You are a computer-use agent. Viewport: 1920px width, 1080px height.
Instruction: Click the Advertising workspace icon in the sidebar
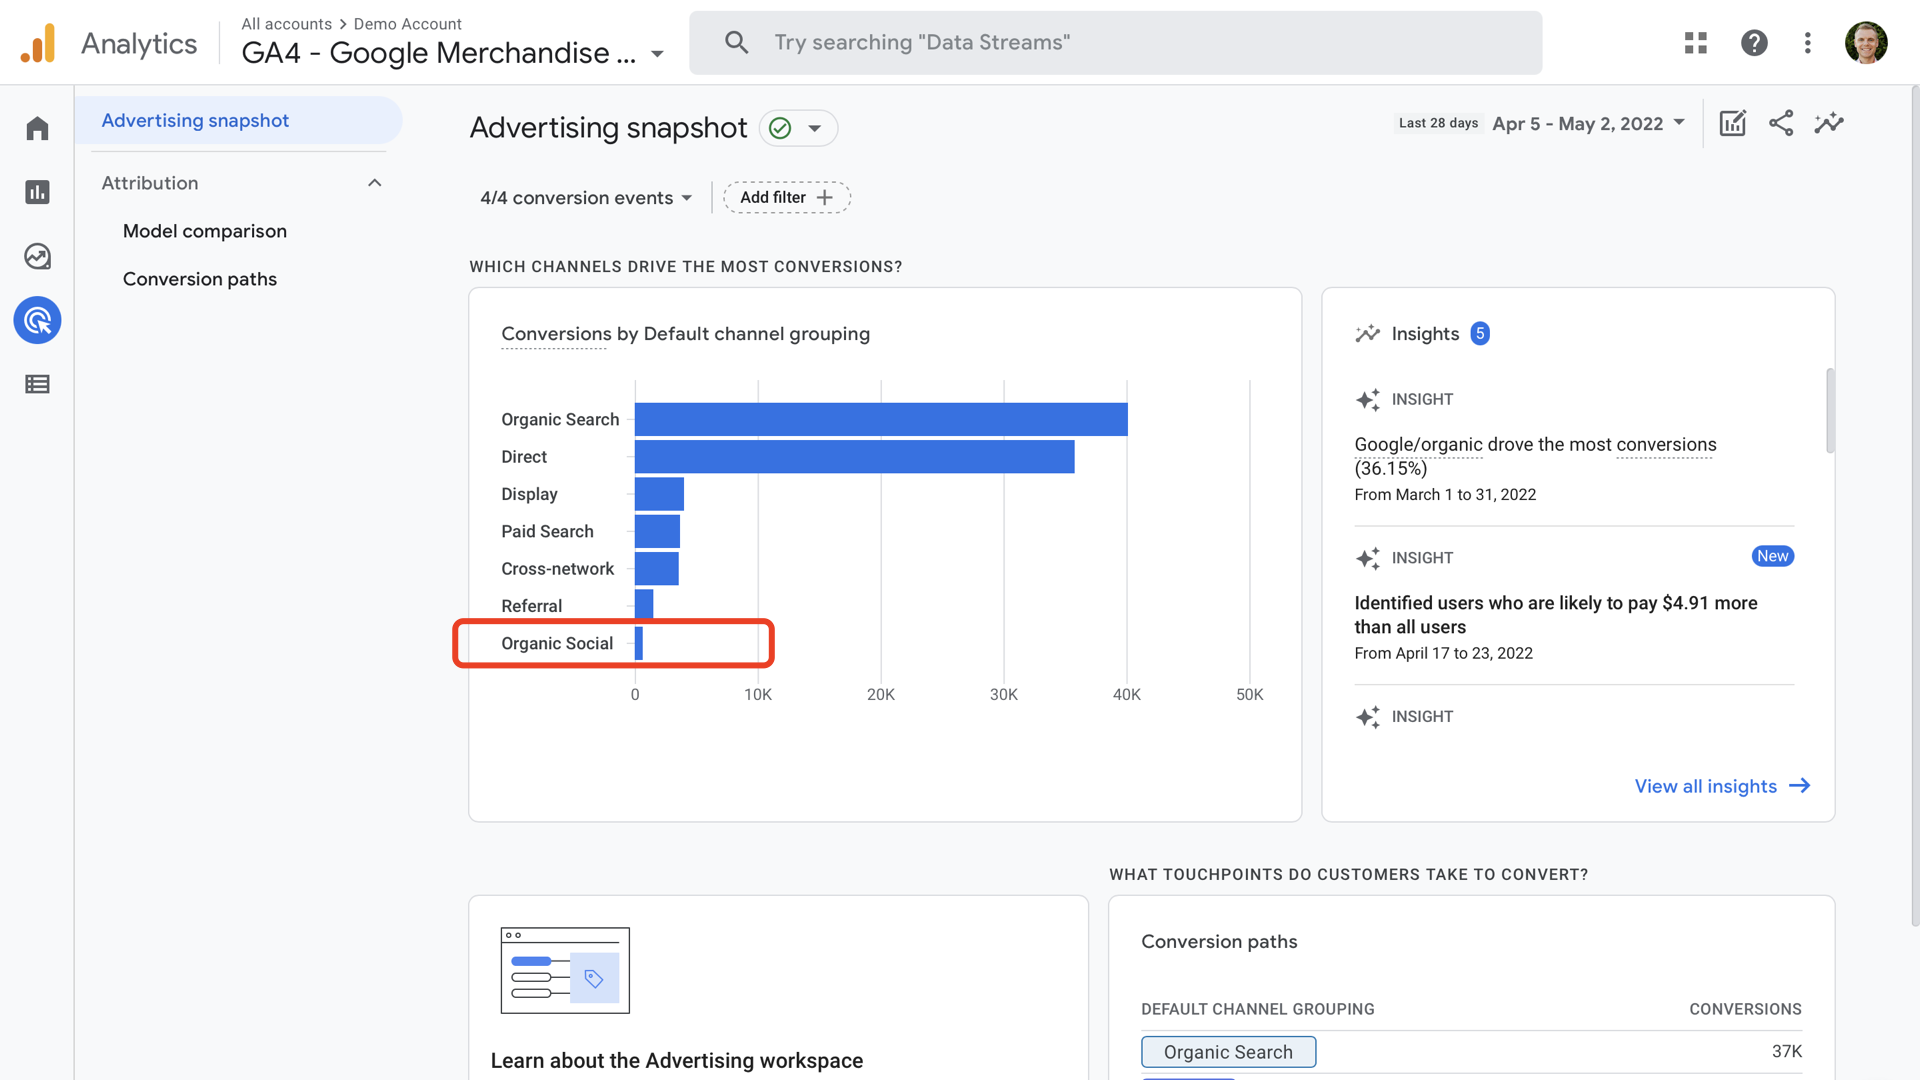[x=37, y=320]
